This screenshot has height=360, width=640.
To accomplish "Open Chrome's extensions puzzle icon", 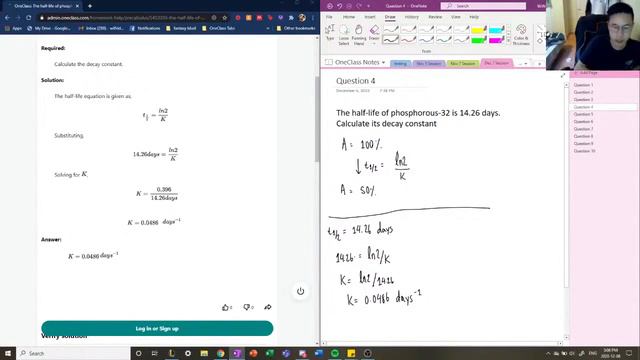I will pyautogui.click(x=291, y=18).
